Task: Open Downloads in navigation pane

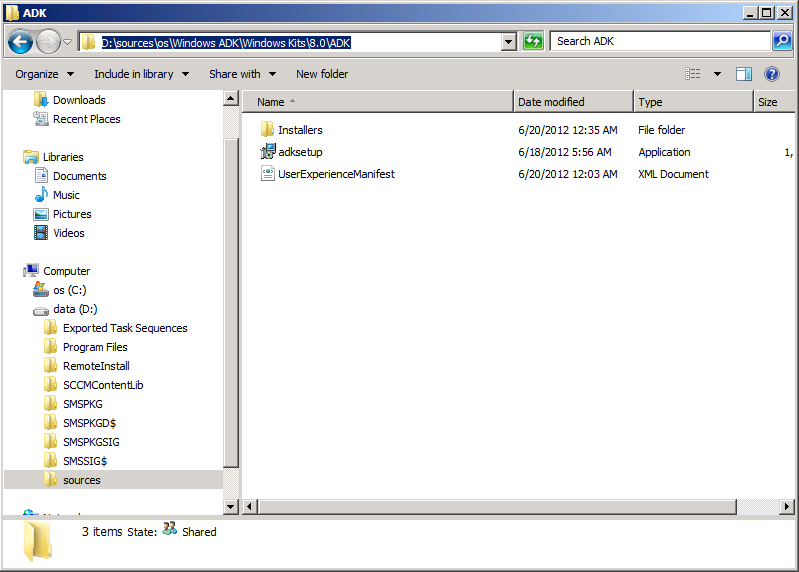Action: click(x=79, y=100)
